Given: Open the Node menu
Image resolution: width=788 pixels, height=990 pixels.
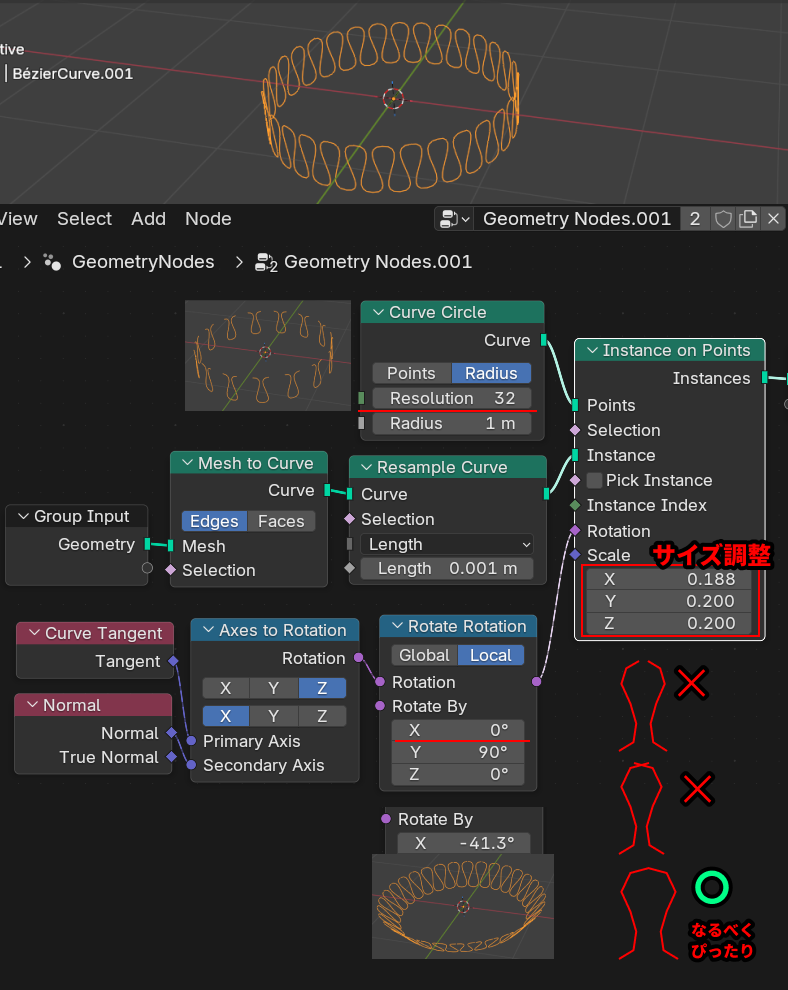Looking at the screenshot, I should coord(208,219).
